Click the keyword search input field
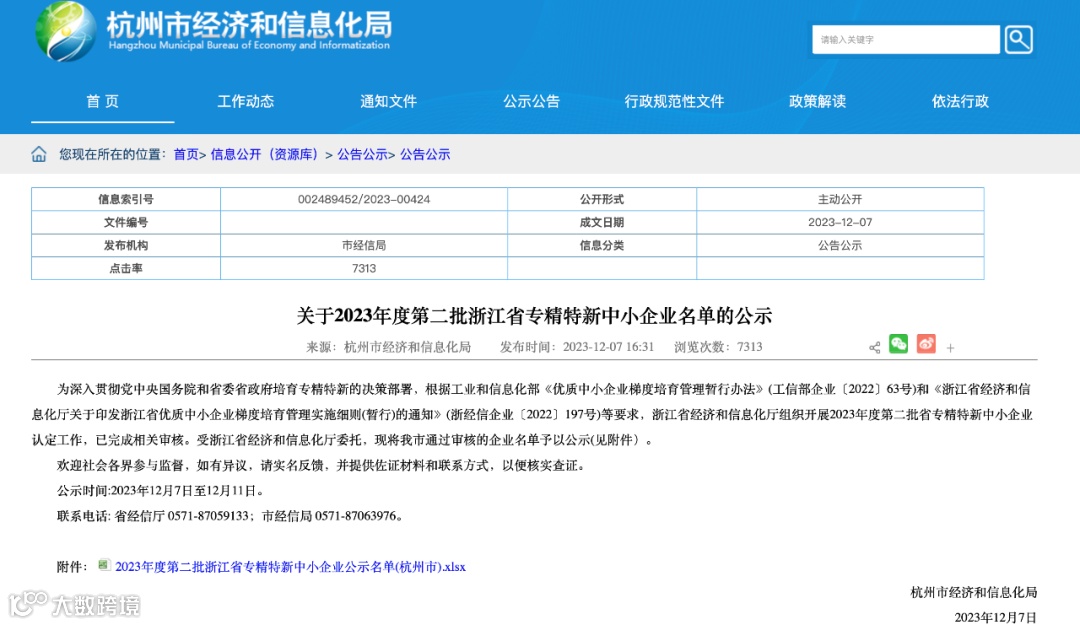 click(906, 39)
